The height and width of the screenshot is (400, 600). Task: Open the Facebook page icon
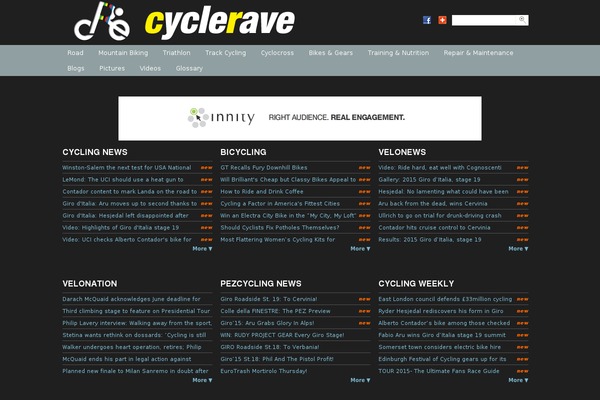coord(427,20)
